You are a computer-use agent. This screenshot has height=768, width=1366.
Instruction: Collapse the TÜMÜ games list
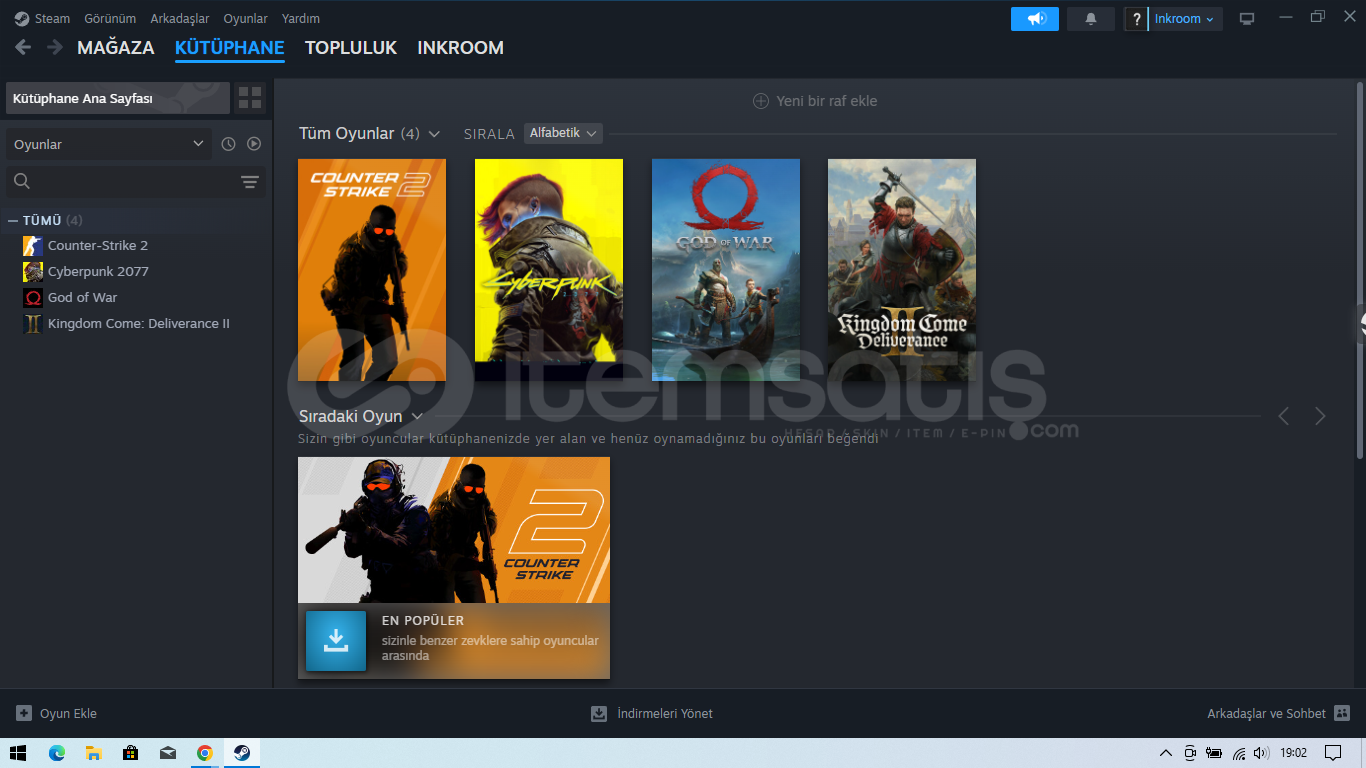tap(13, 220)
